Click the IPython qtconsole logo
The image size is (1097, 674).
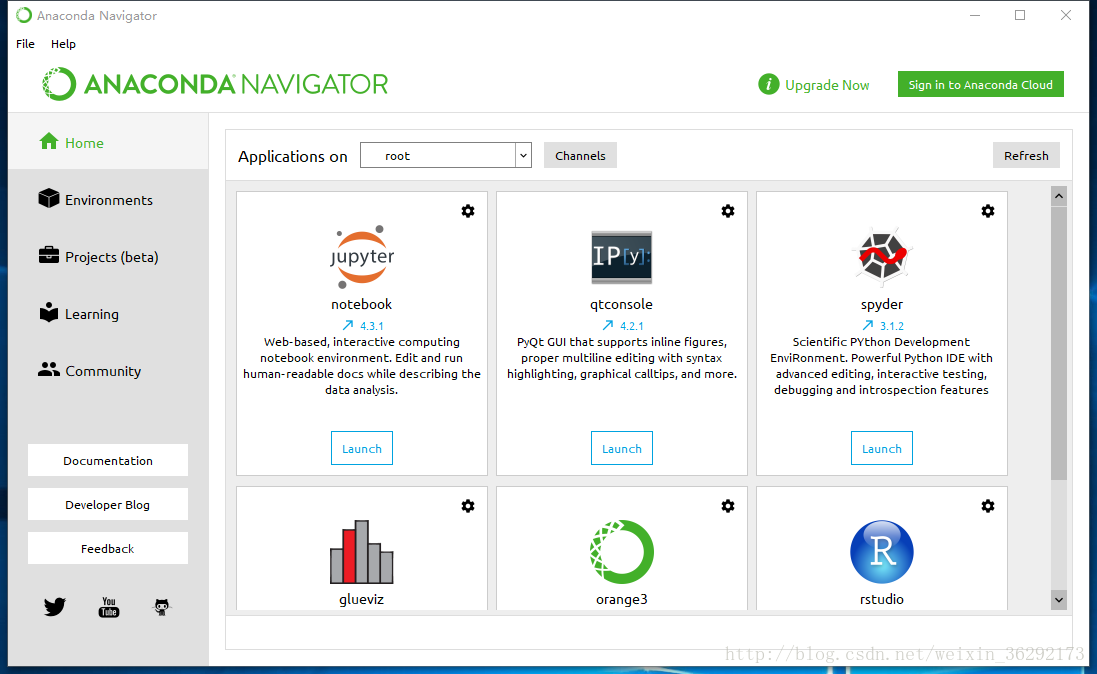[x=621, y=257]
